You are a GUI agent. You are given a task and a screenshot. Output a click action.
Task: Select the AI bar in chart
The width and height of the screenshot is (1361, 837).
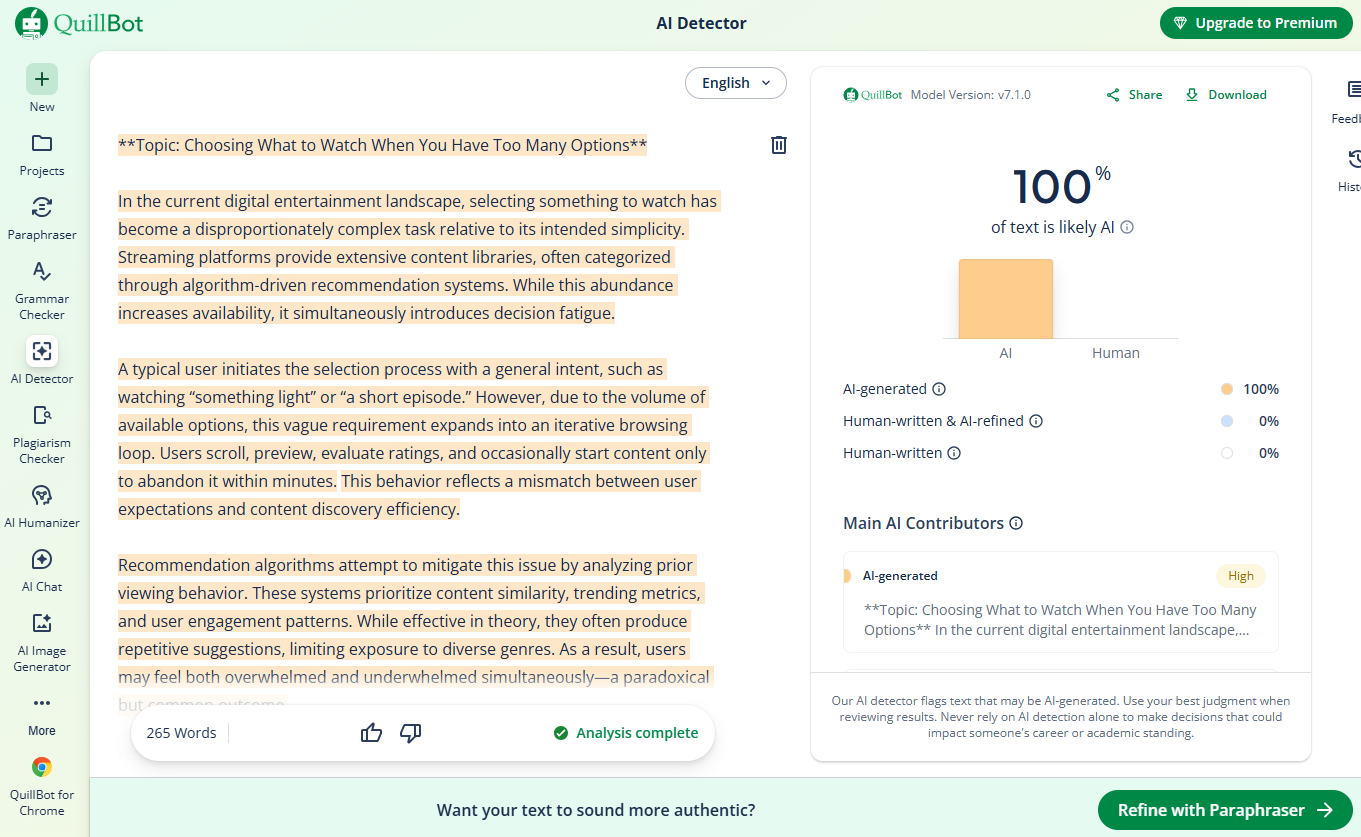click(x=1006, y=299)
